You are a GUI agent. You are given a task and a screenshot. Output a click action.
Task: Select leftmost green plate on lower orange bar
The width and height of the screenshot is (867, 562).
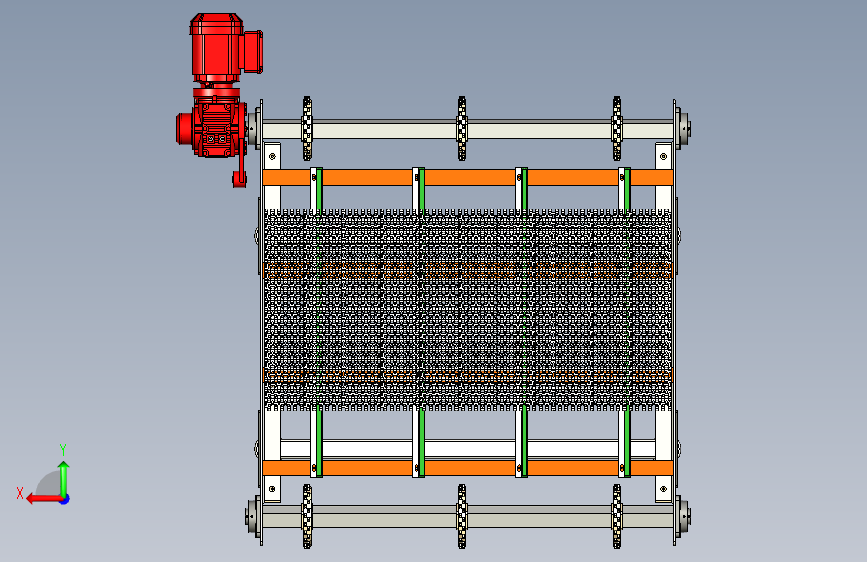coord(319,441)
